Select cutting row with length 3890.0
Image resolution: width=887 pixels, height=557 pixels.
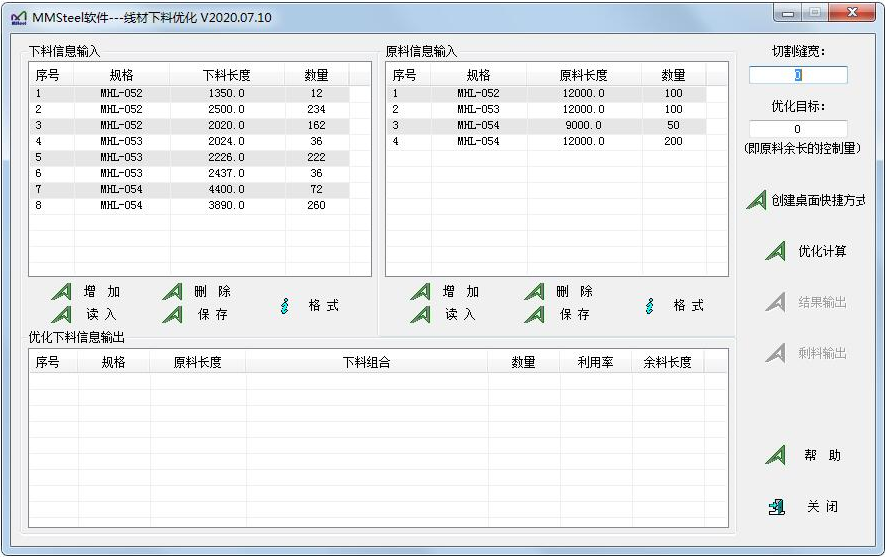pyautogui.click(x=190, y=205)
